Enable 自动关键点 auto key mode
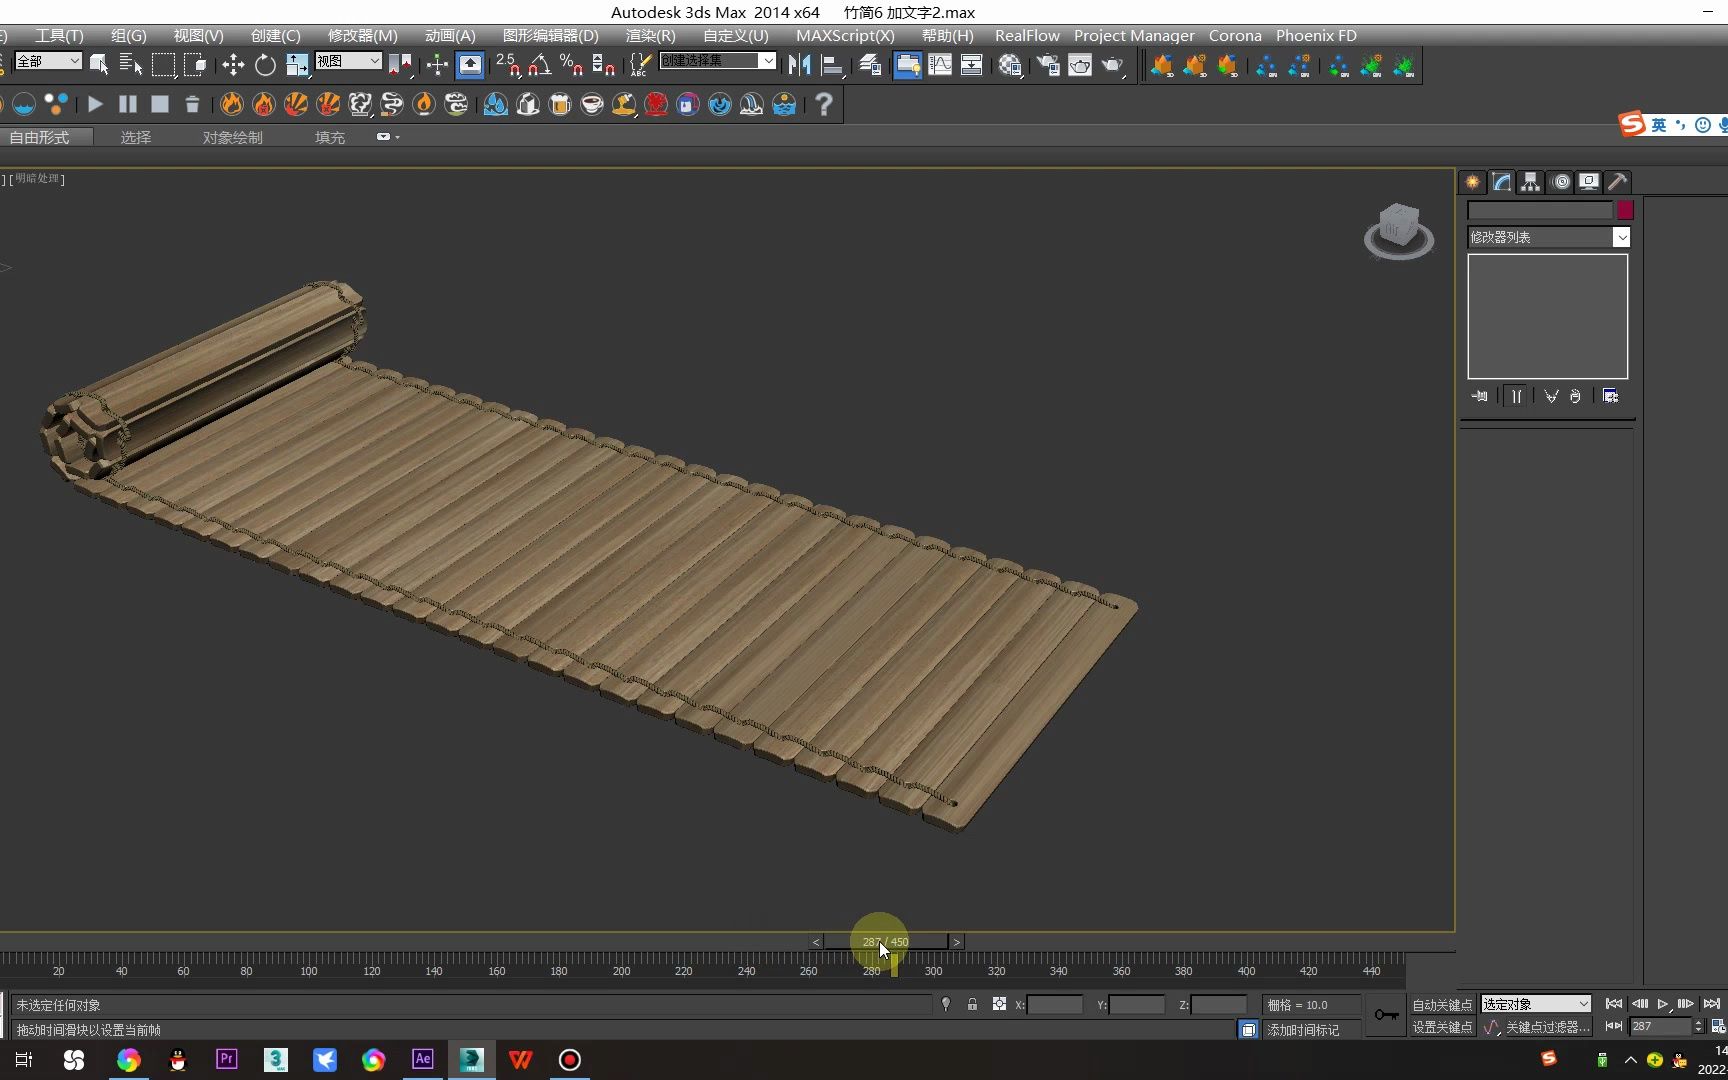This screenshot has width=1728, height=1080. tap(1441, 1005)
